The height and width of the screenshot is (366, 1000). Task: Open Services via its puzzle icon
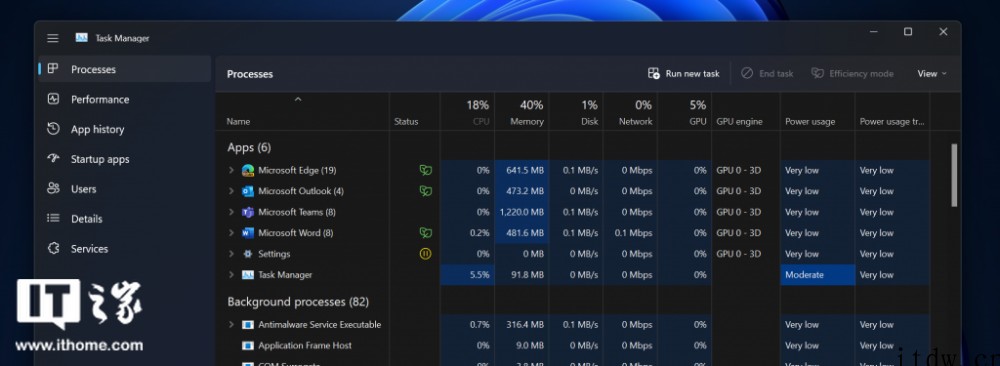tap(54, 249)
